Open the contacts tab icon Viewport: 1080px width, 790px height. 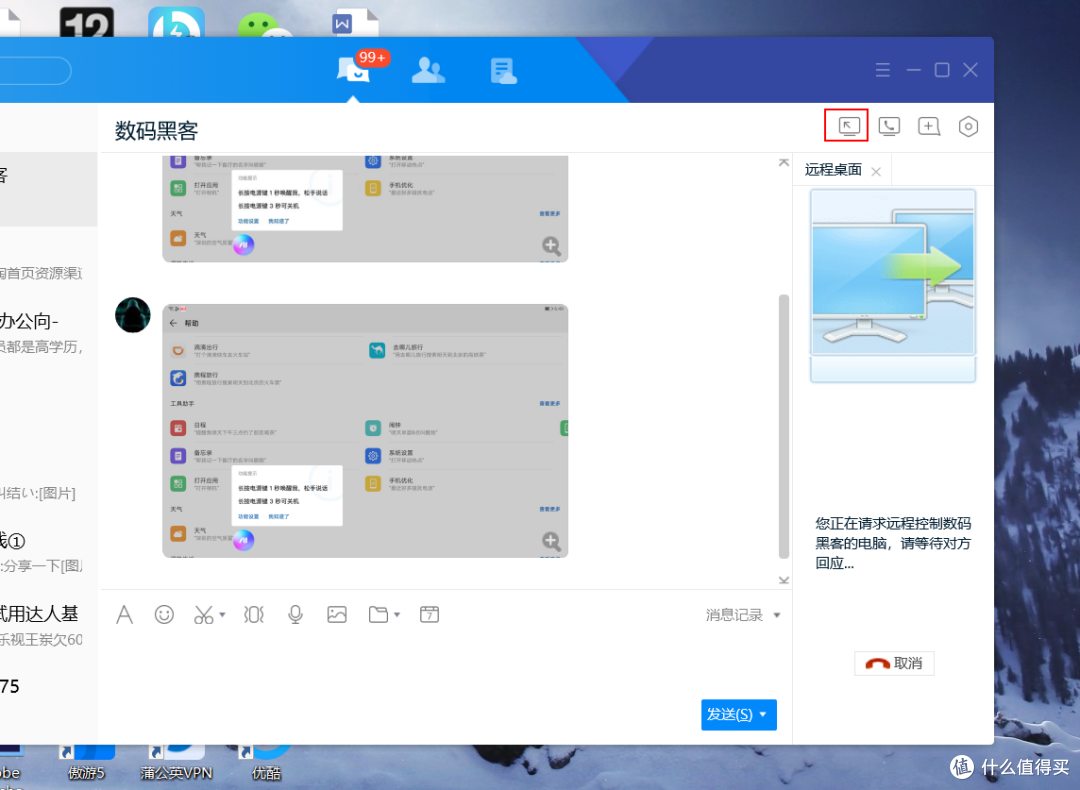pyautogui.click(x=428, y=70)
